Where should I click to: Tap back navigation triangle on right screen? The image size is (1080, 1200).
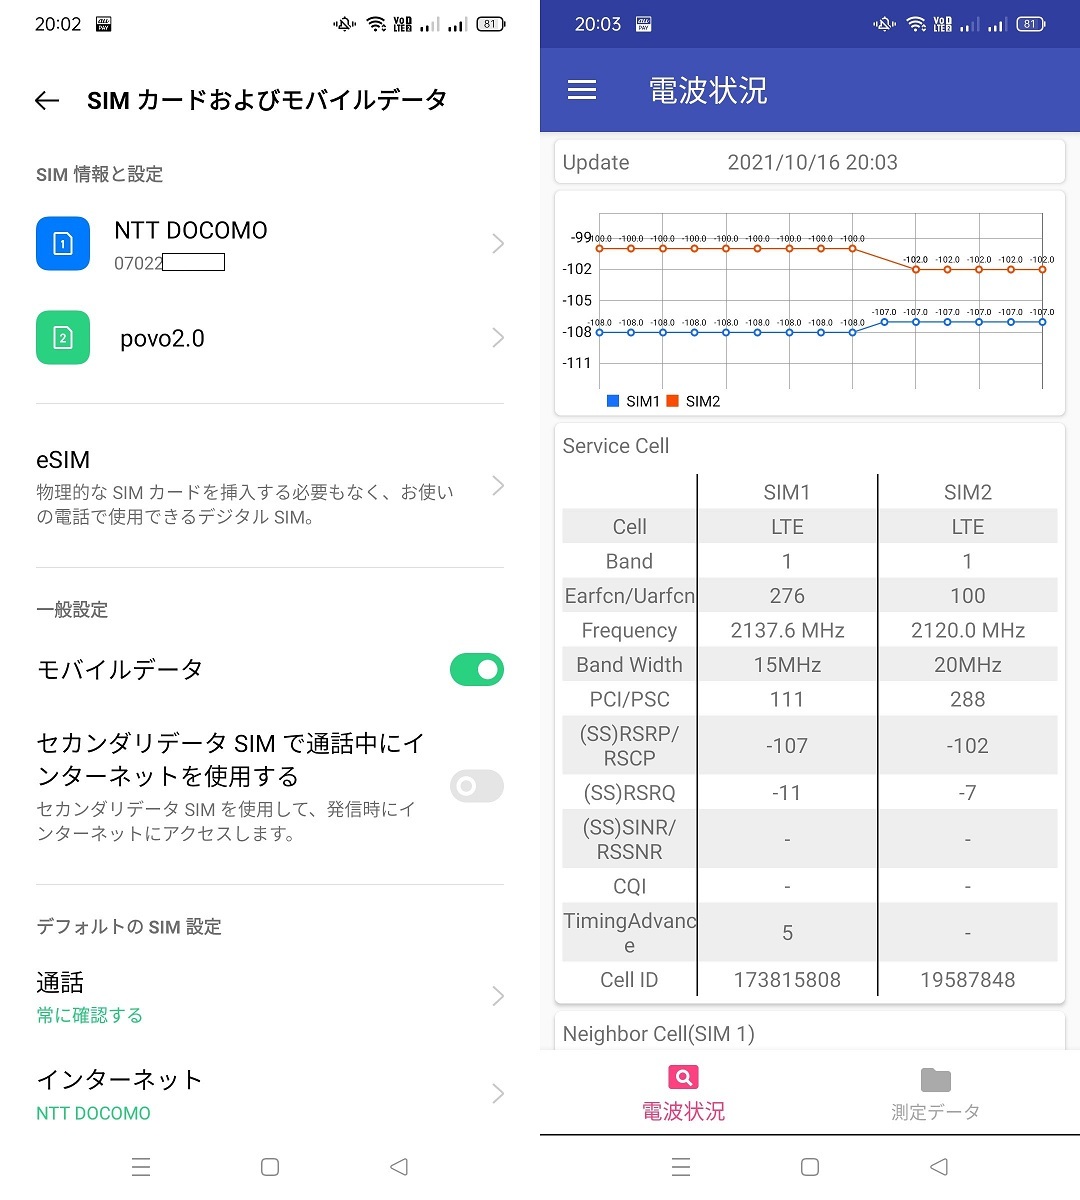939,1166
